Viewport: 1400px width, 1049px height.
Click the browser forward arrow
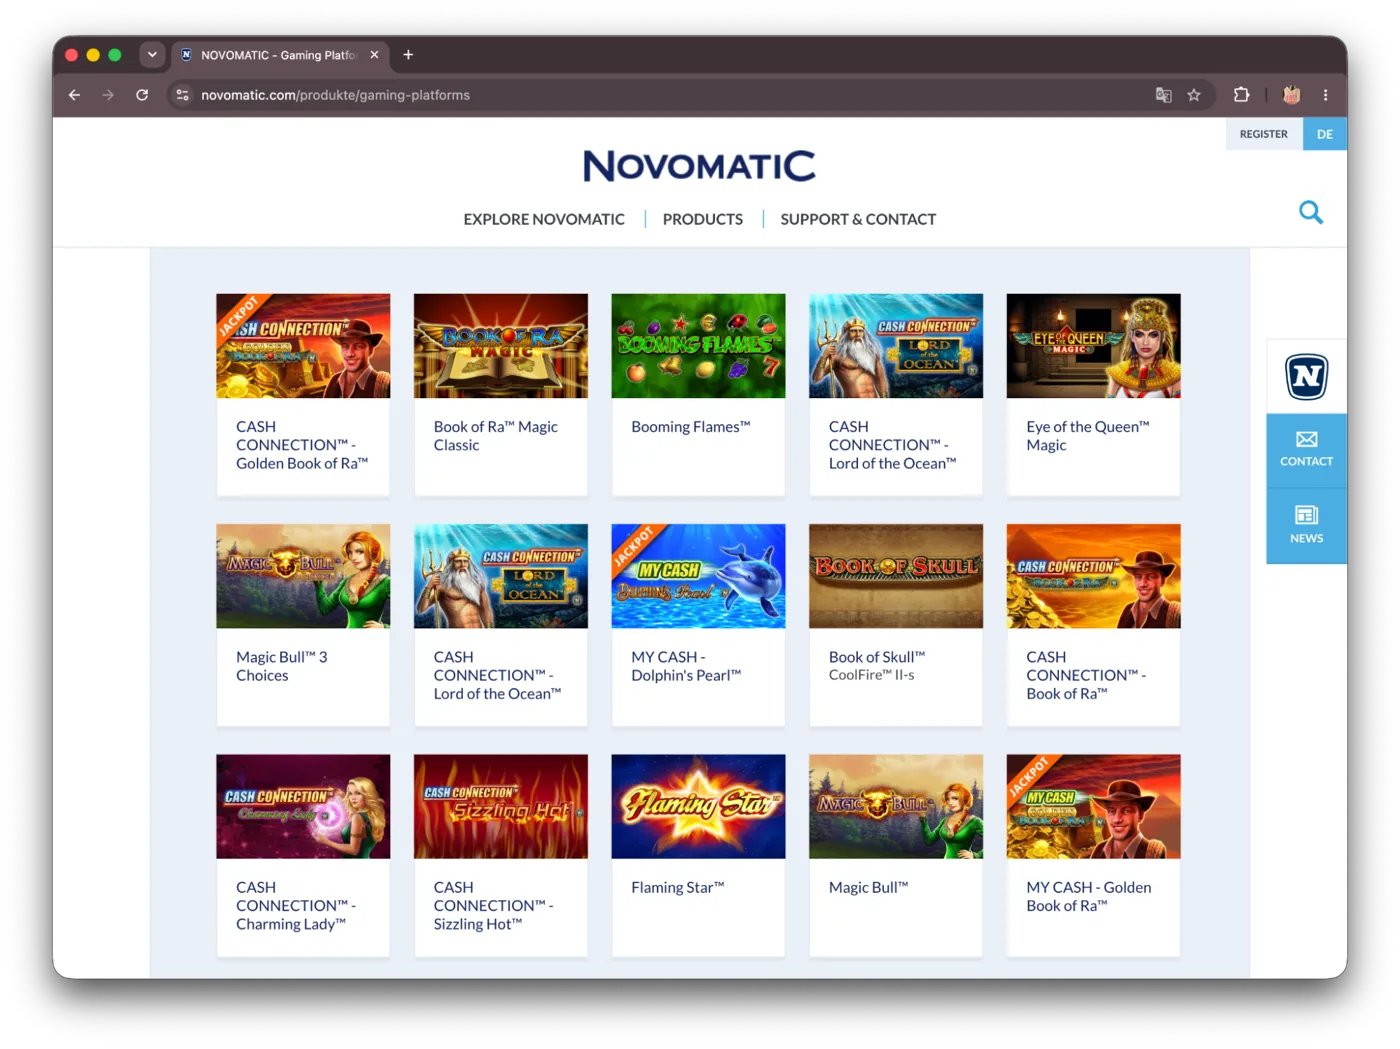click(x=108, y=95)
